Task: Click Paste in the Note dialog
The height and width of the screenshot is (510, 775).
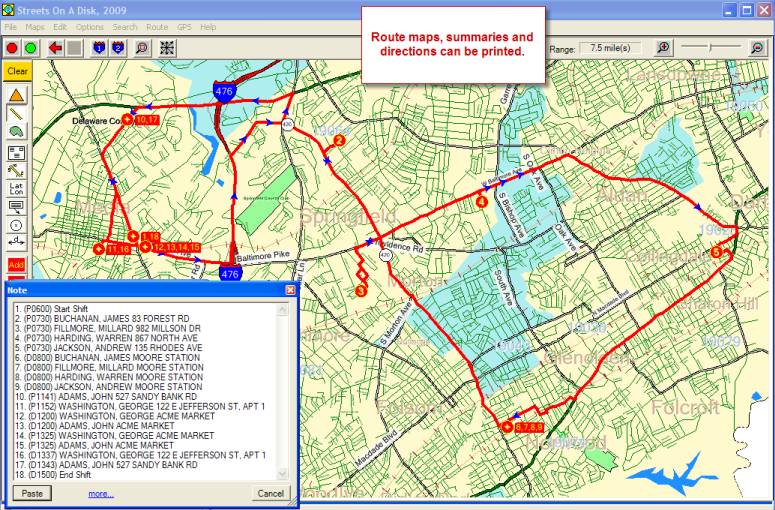Action: (x=32, y=493)
